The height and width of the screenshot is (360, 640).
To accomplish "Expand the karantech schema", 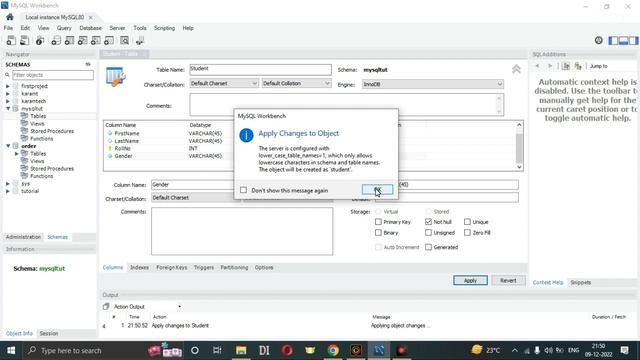I will (x=8, y=101).
